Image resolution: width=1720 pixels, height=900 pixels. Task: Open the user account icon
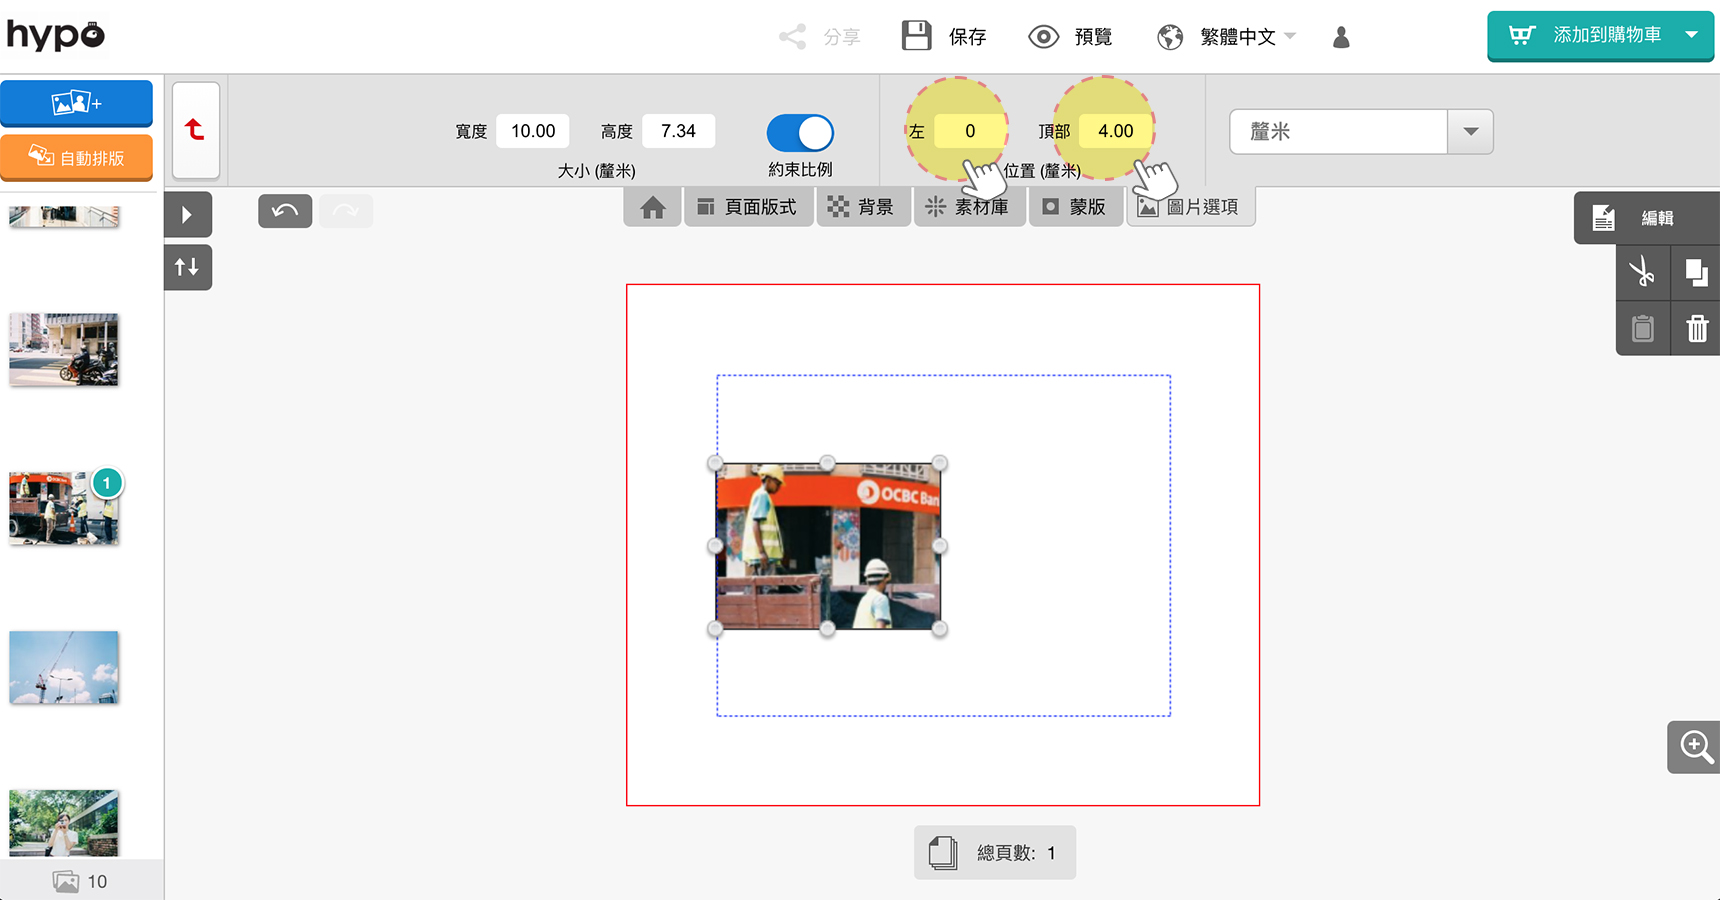1341,38
